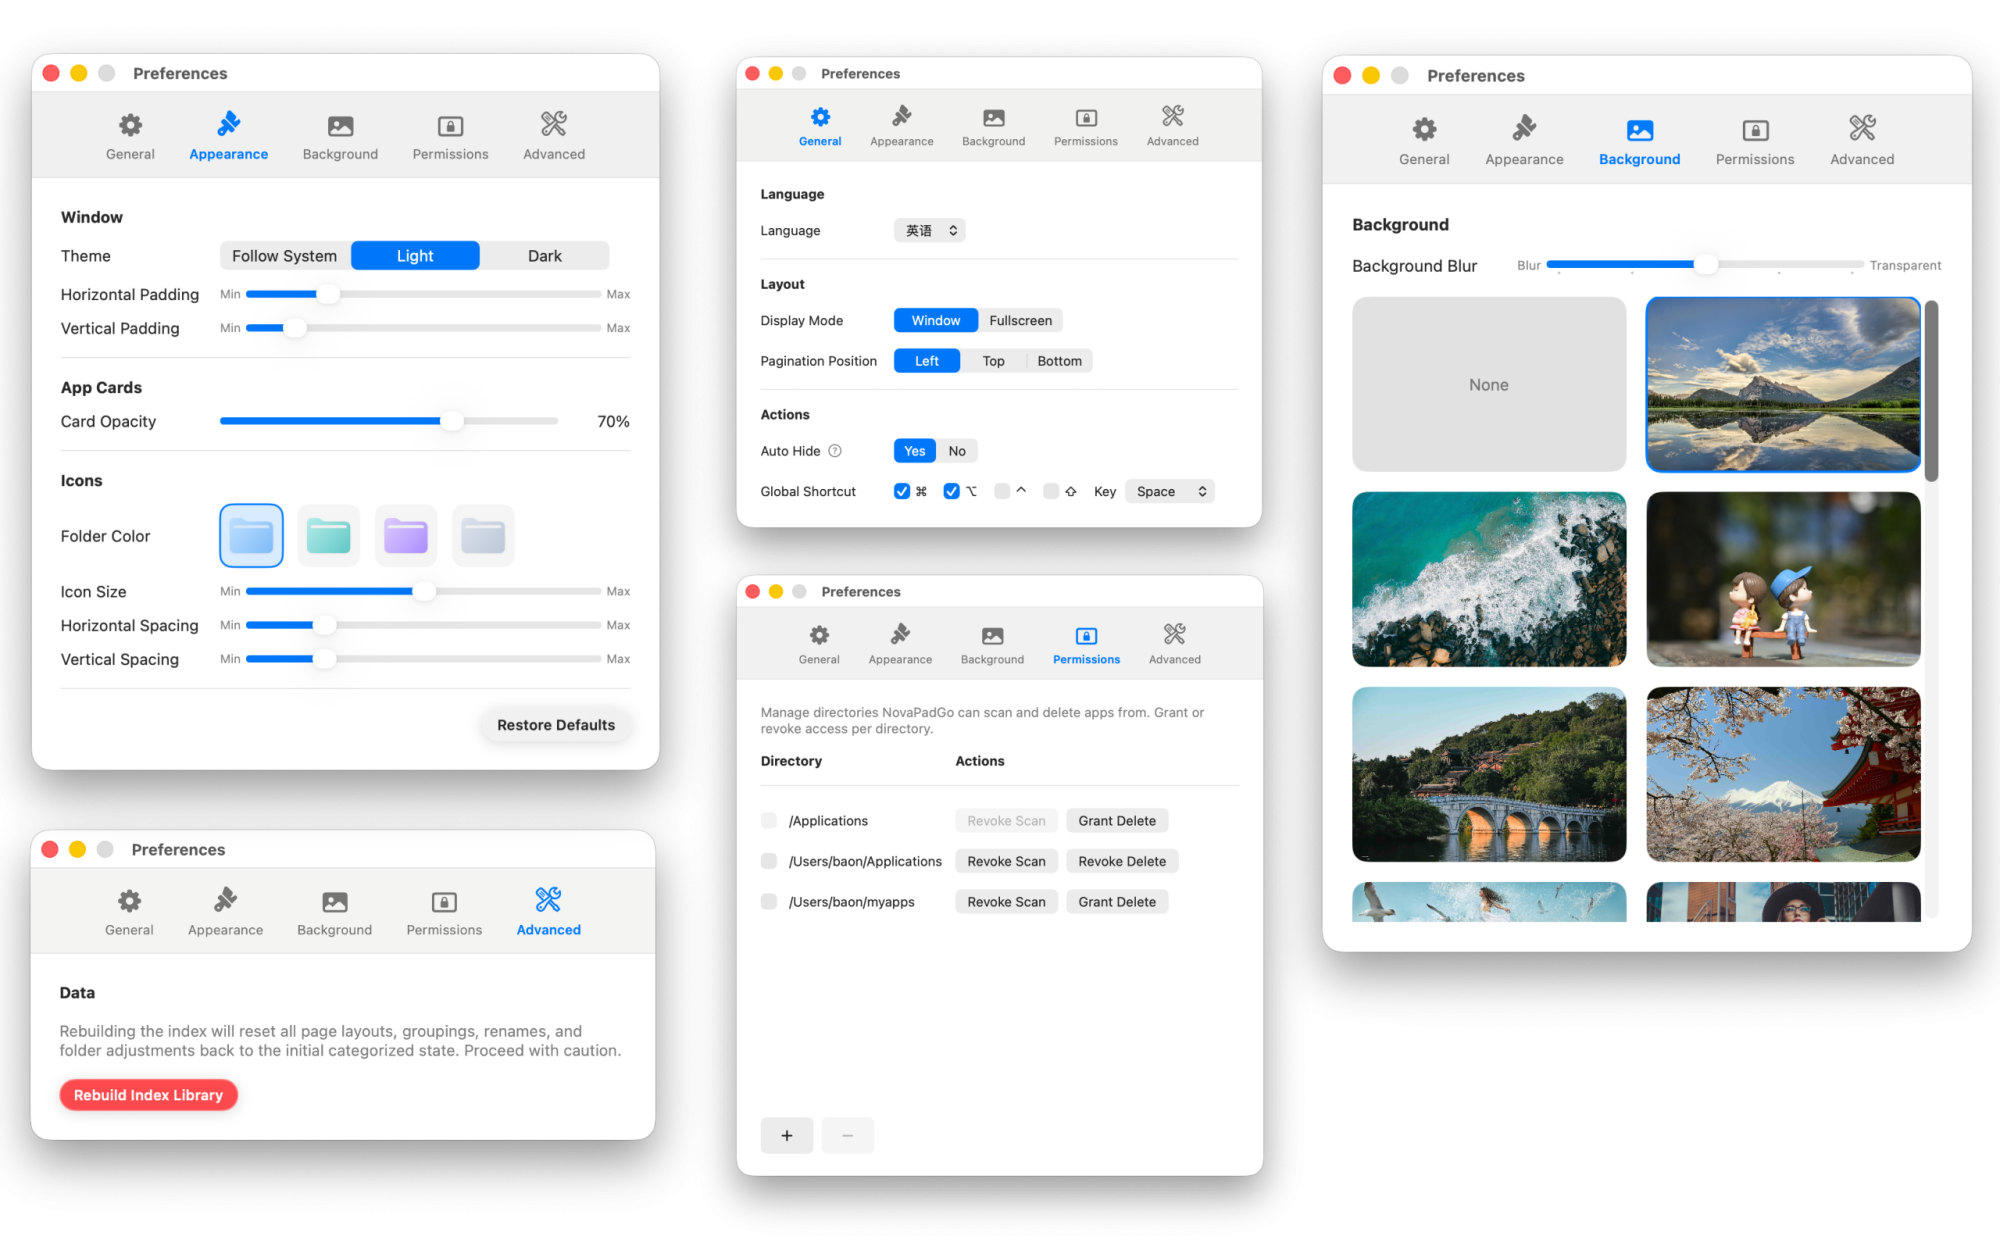The image size is (2000, 1250).
Task: Enable the Shift key shortcut checkbox
Action: [1051, 491]
